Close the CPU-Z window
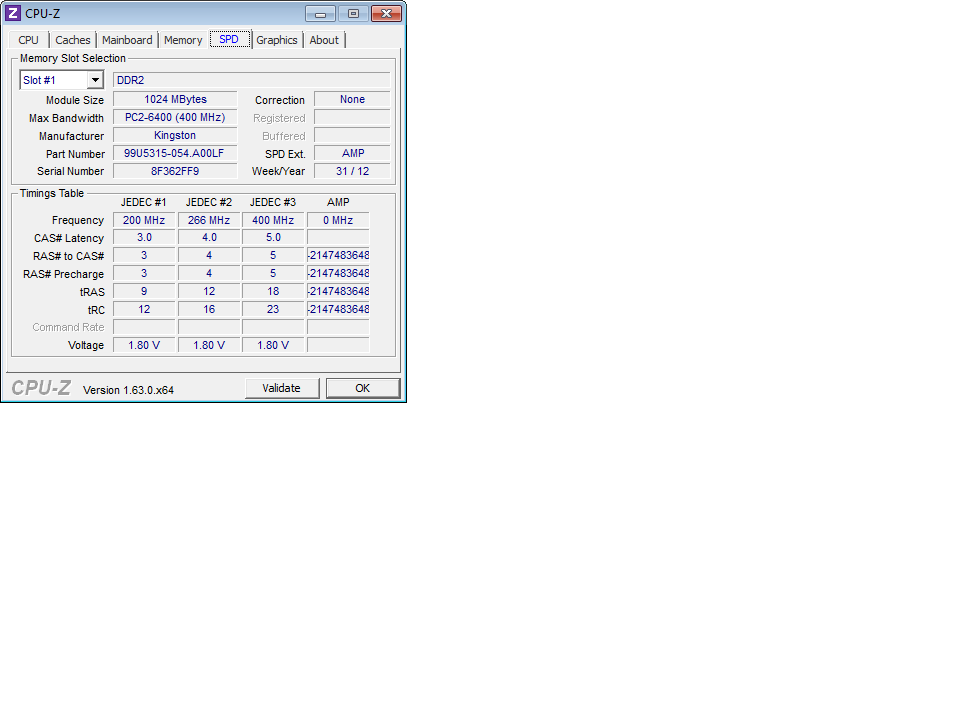 [x=386, y=13]
